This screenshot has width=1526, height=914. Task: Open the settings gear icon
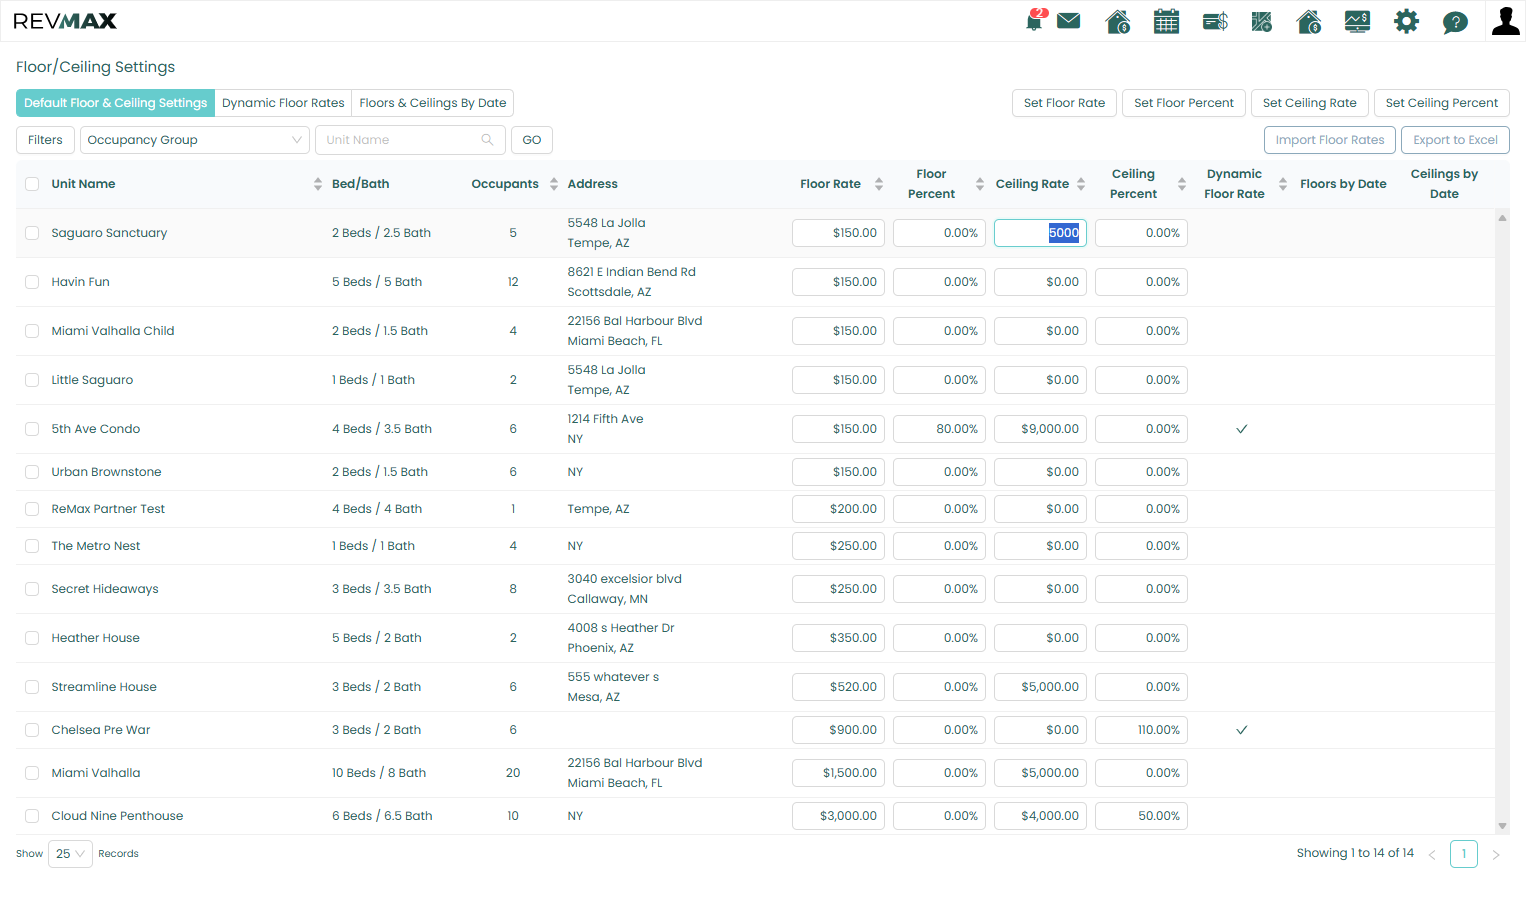coord(1406,21)
